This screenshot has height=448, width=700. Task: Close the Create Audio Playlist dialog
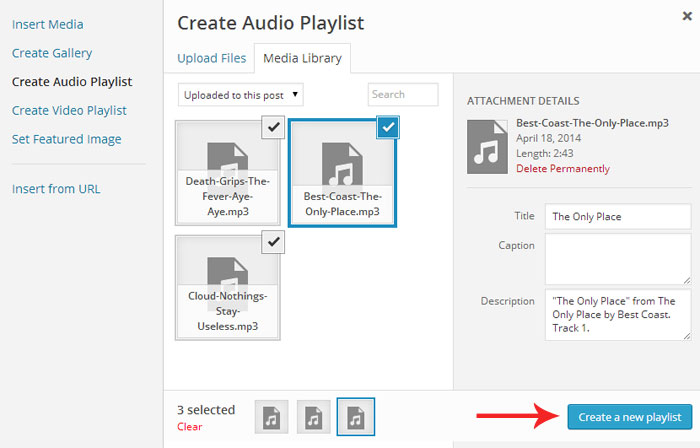687,17
